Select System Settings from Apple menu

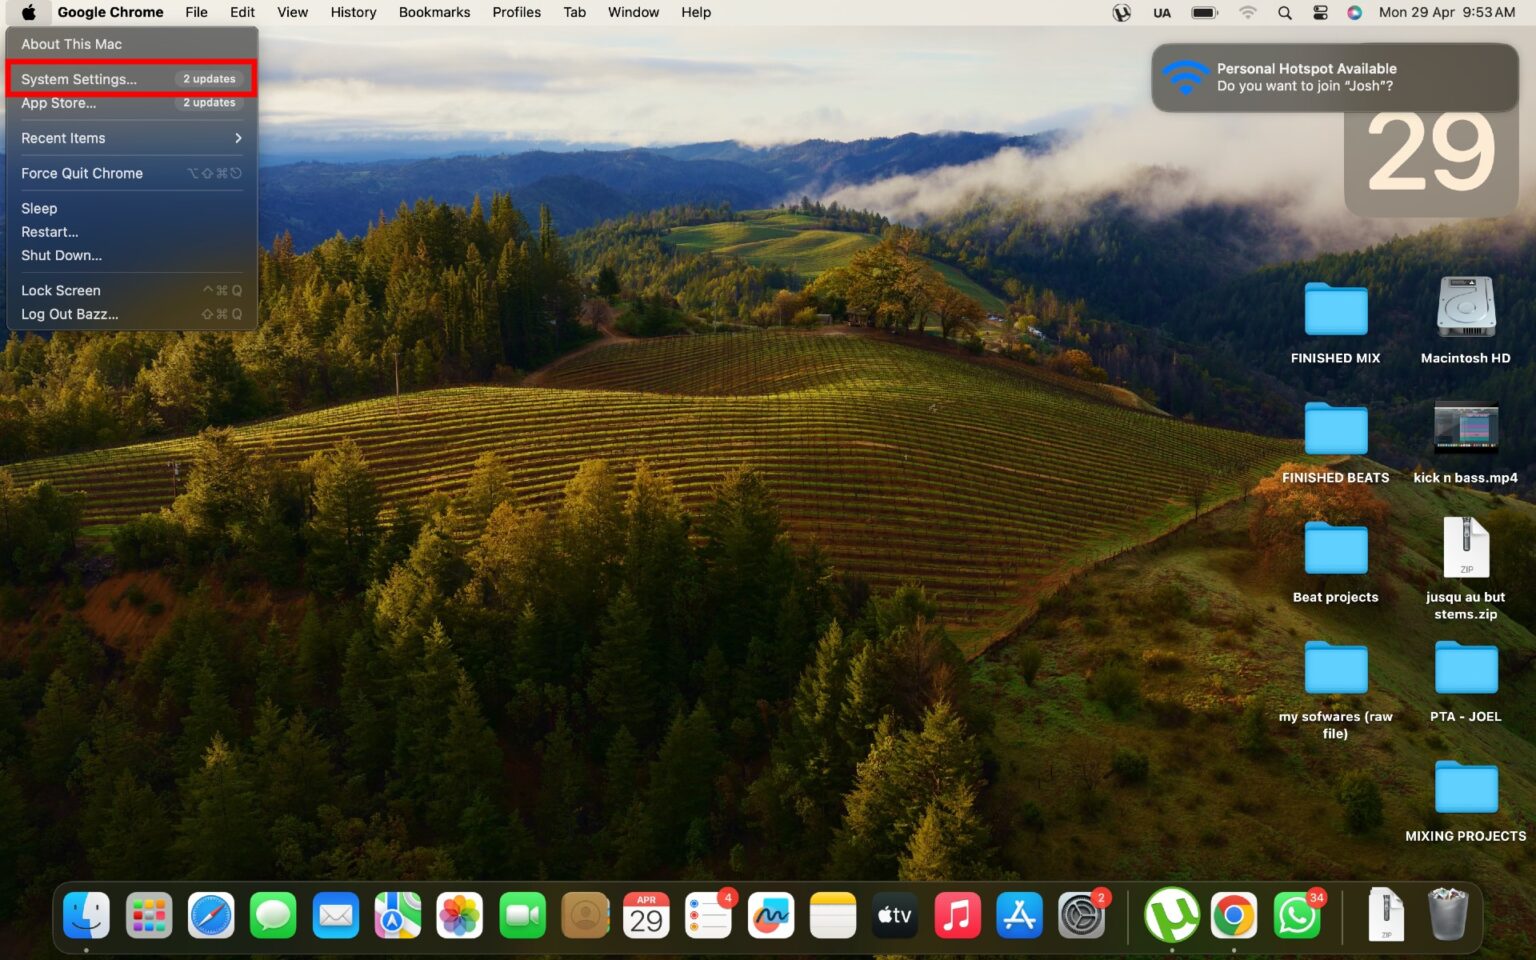coord(79,79)
